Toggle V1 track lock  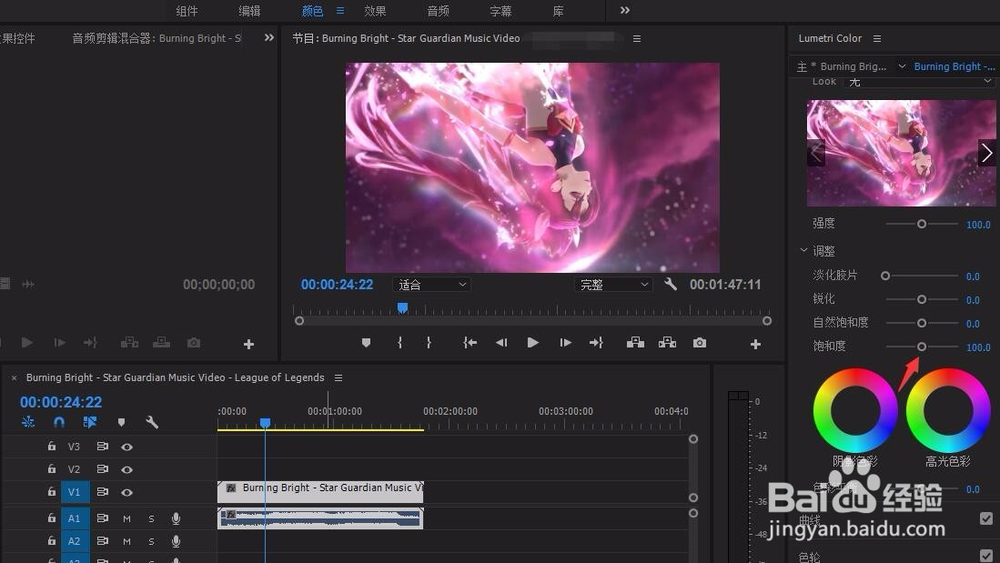click(52, 492)
